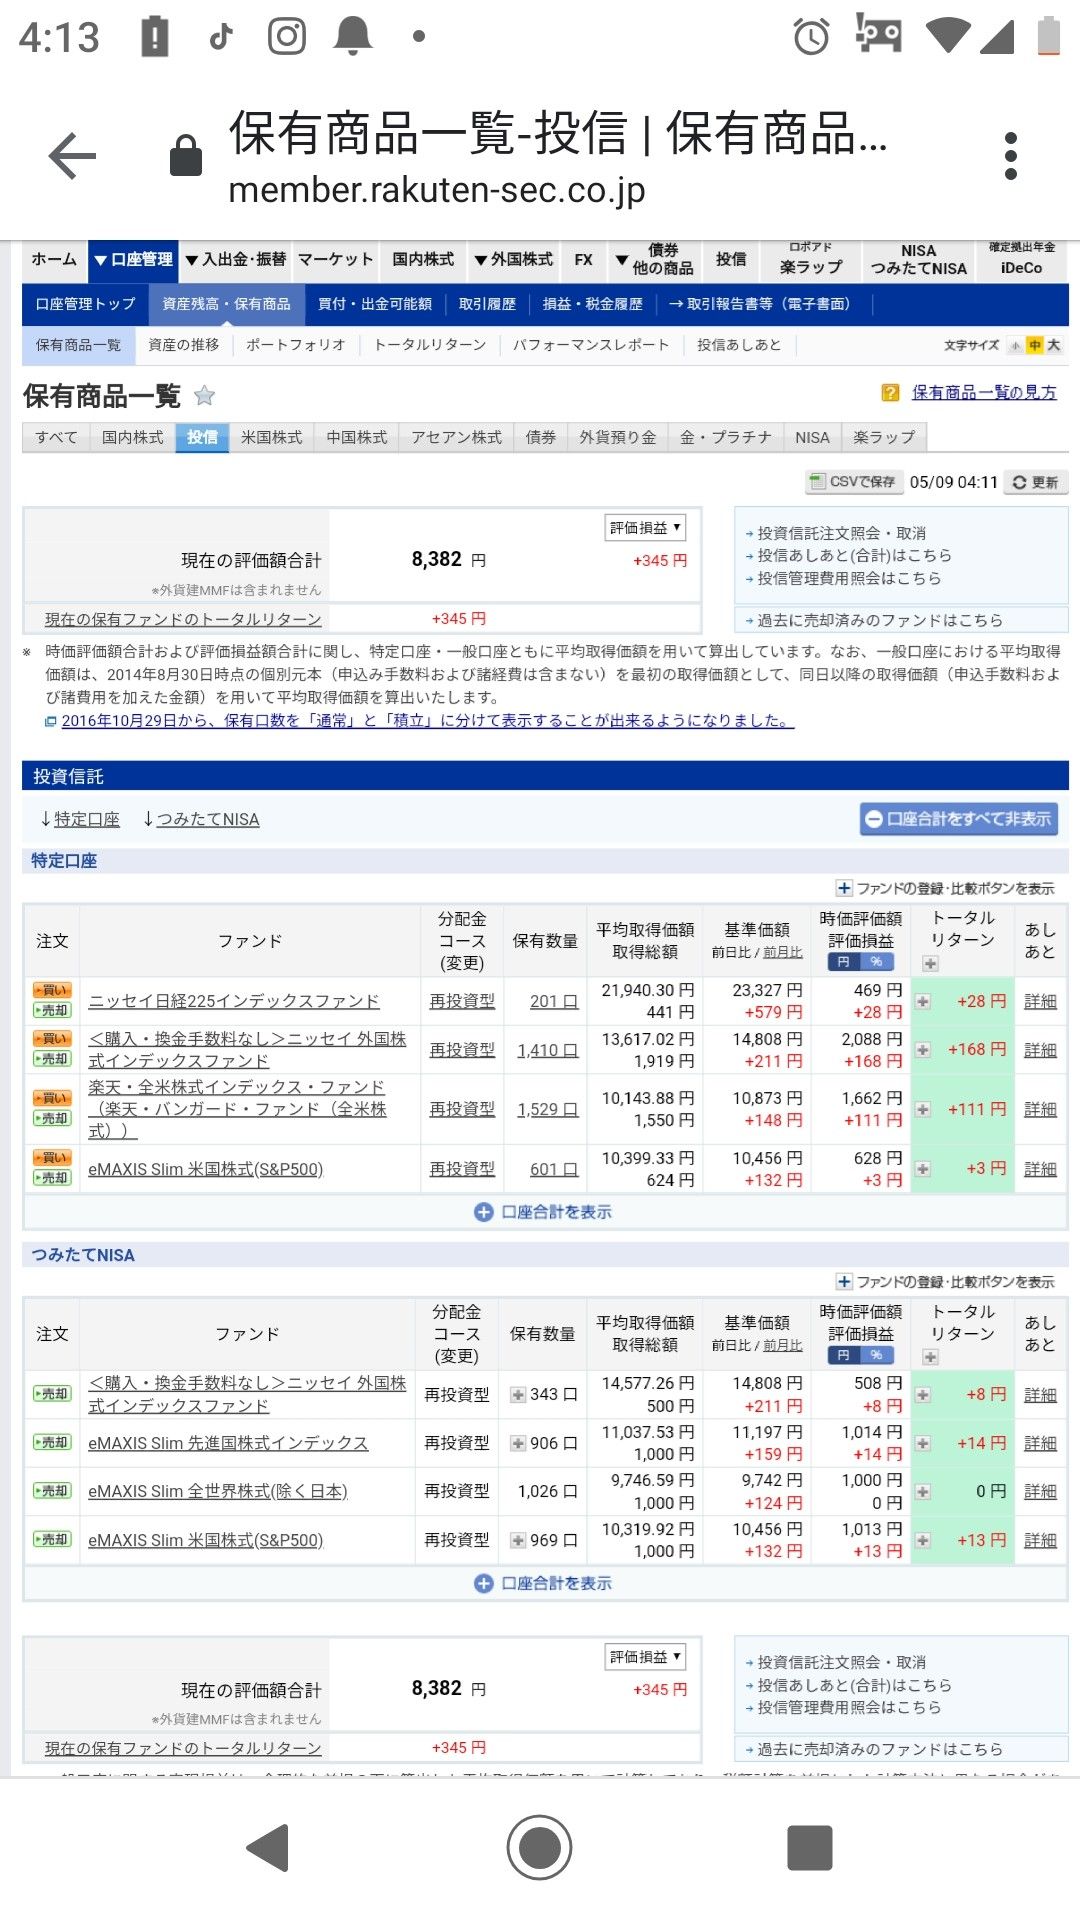
Task: Tap the Android home button
Action: click(539, 1847)
